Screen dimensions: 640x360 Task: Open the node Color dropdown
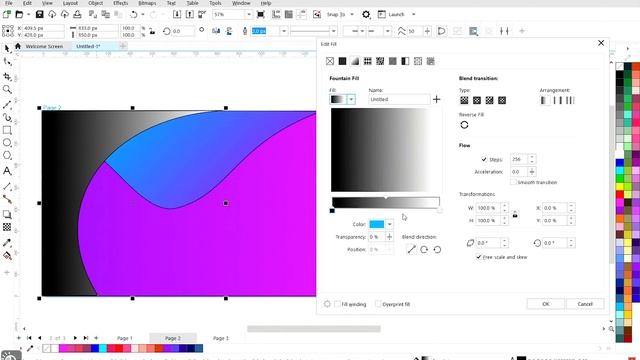(389, 224)
